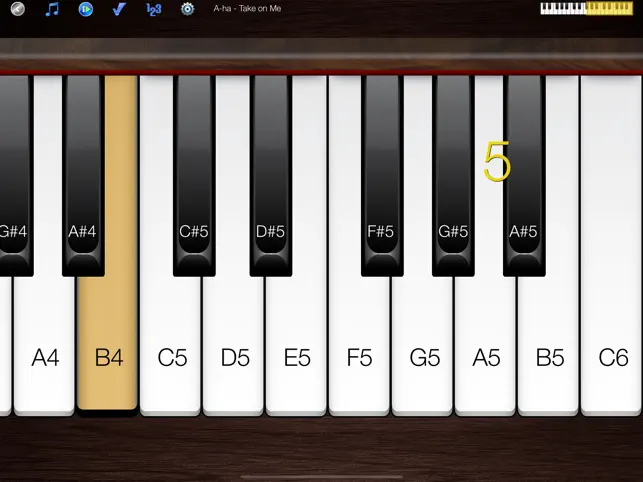Open the settings gear icon
643x482 pixels.
tap(187, 9)
